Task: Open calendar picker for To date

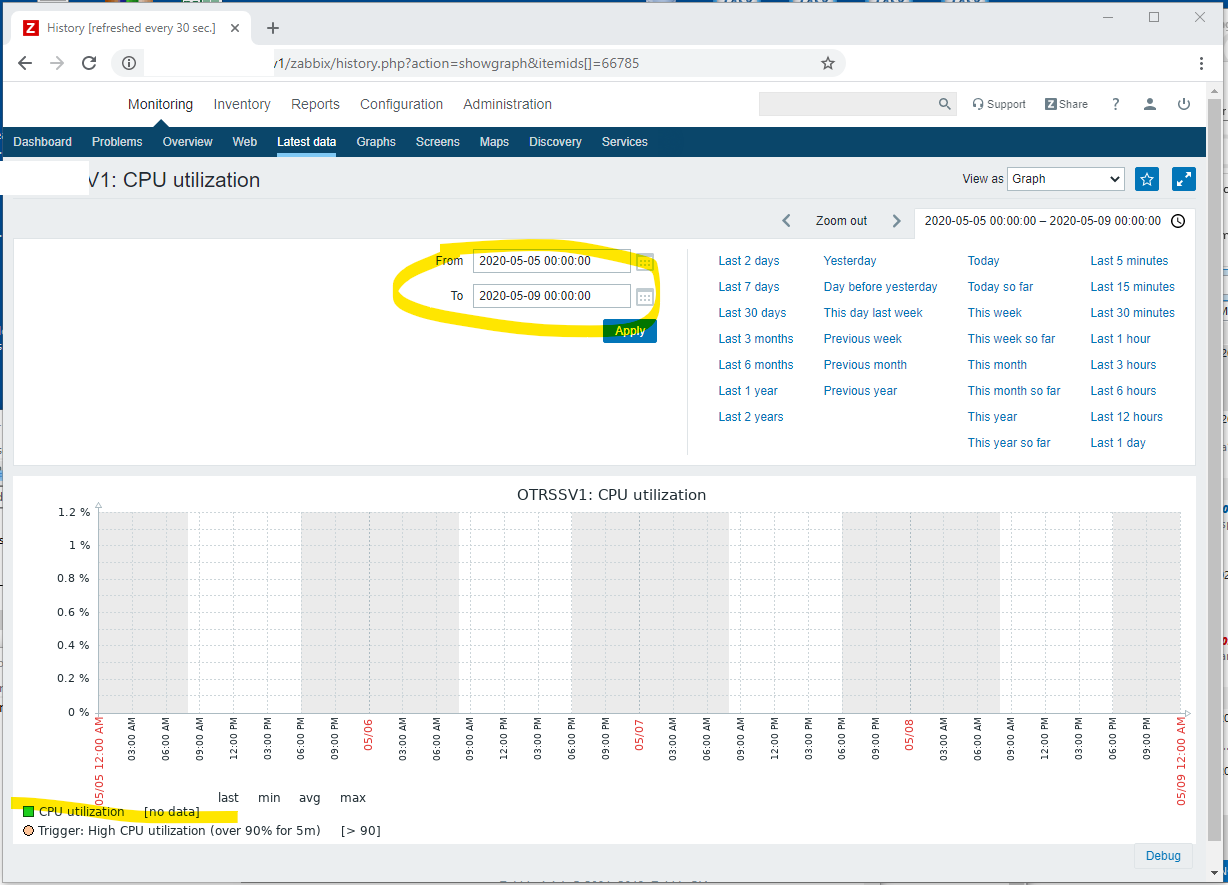Action: click(x=645, y=297)
